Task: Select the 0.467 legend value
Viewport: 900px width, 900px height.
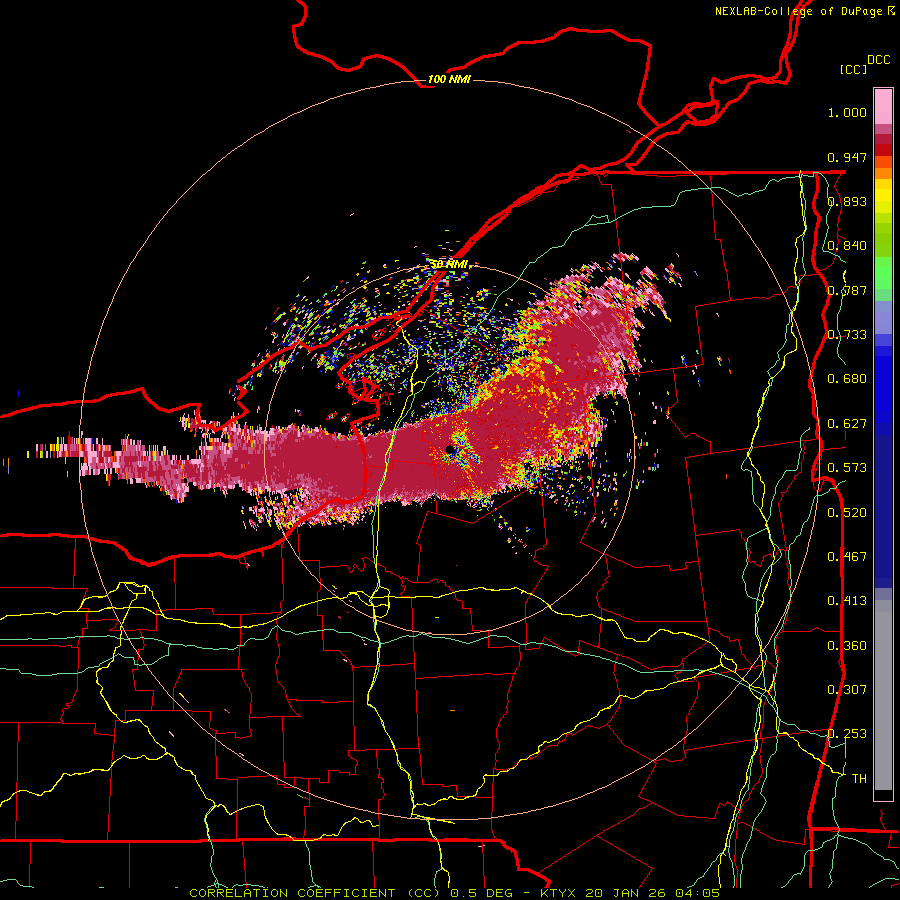Action: 847,557
